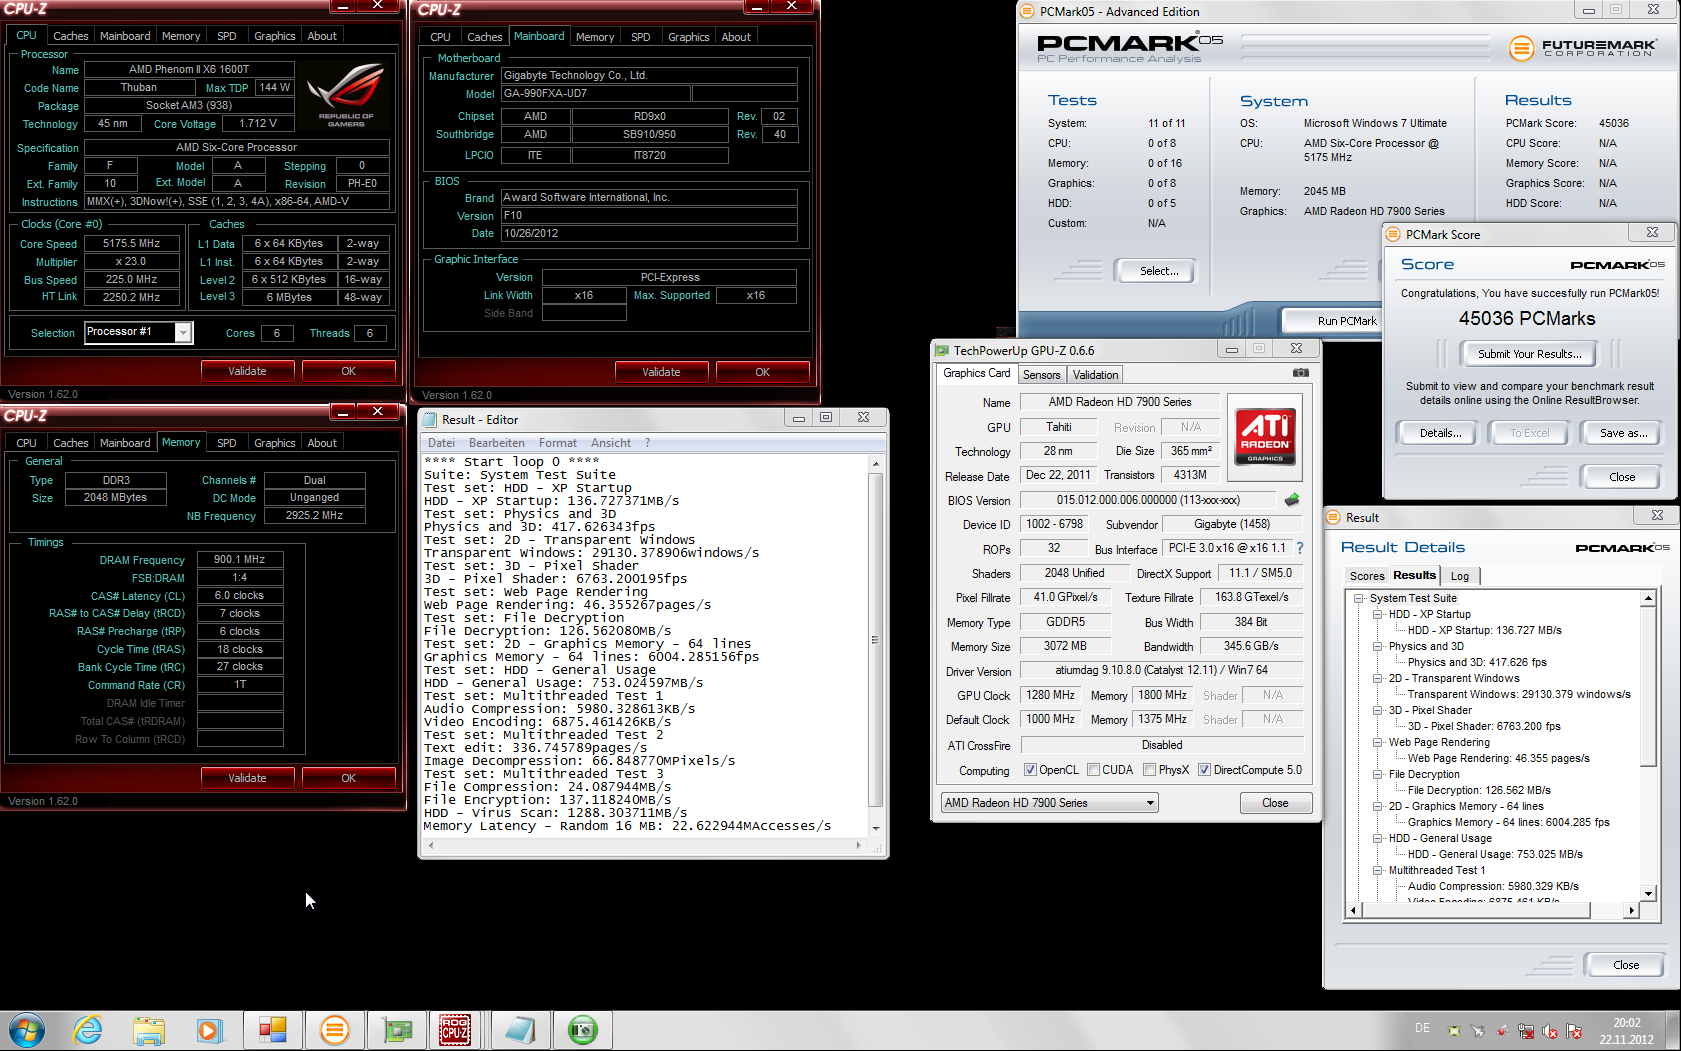Click the GPU-Z BIOS save chip icon

coord(1292,499)
